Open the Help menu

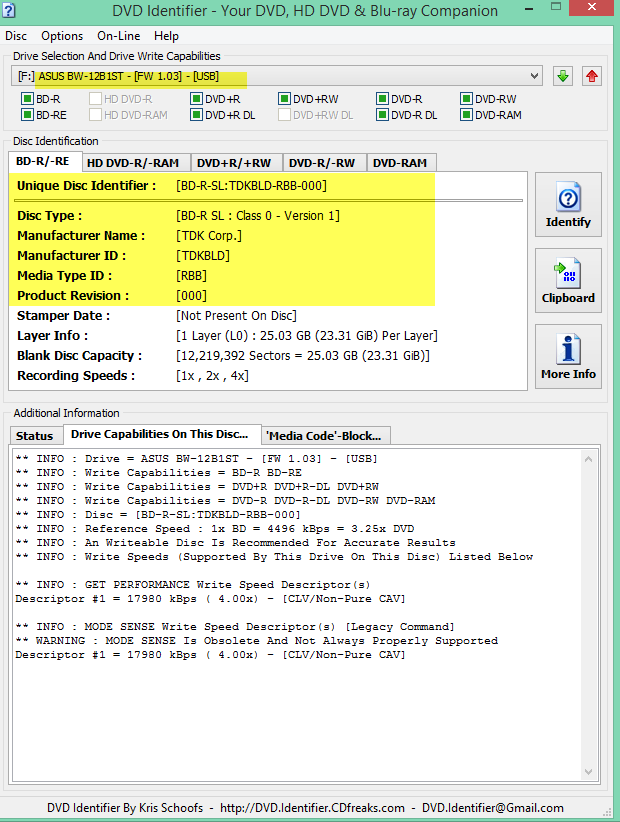[x=166, y=36]
